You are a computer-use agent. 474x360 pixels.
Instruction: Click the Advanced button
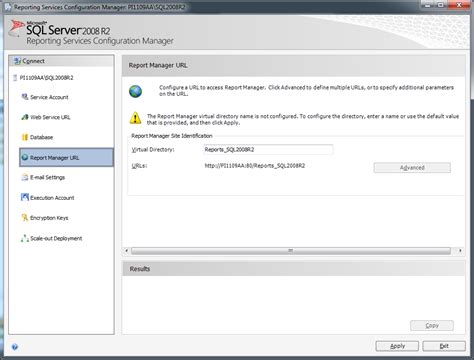412,168
